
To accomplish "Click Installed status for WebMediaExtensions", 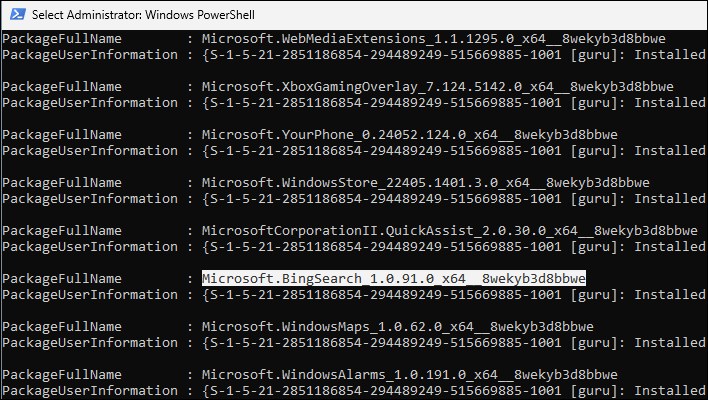I will pyautogui.click(x=670, y=55).
